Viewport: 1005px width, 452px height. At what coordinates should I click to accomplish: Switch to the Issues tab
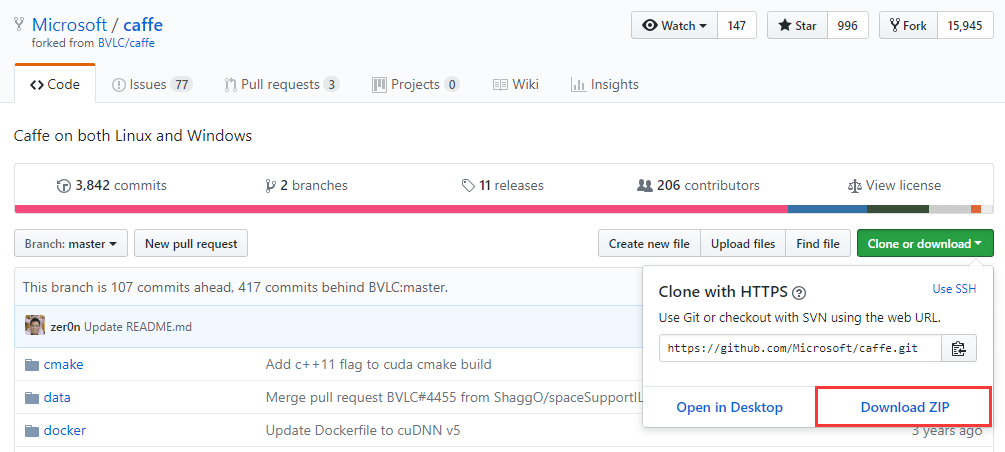[152, 85]
